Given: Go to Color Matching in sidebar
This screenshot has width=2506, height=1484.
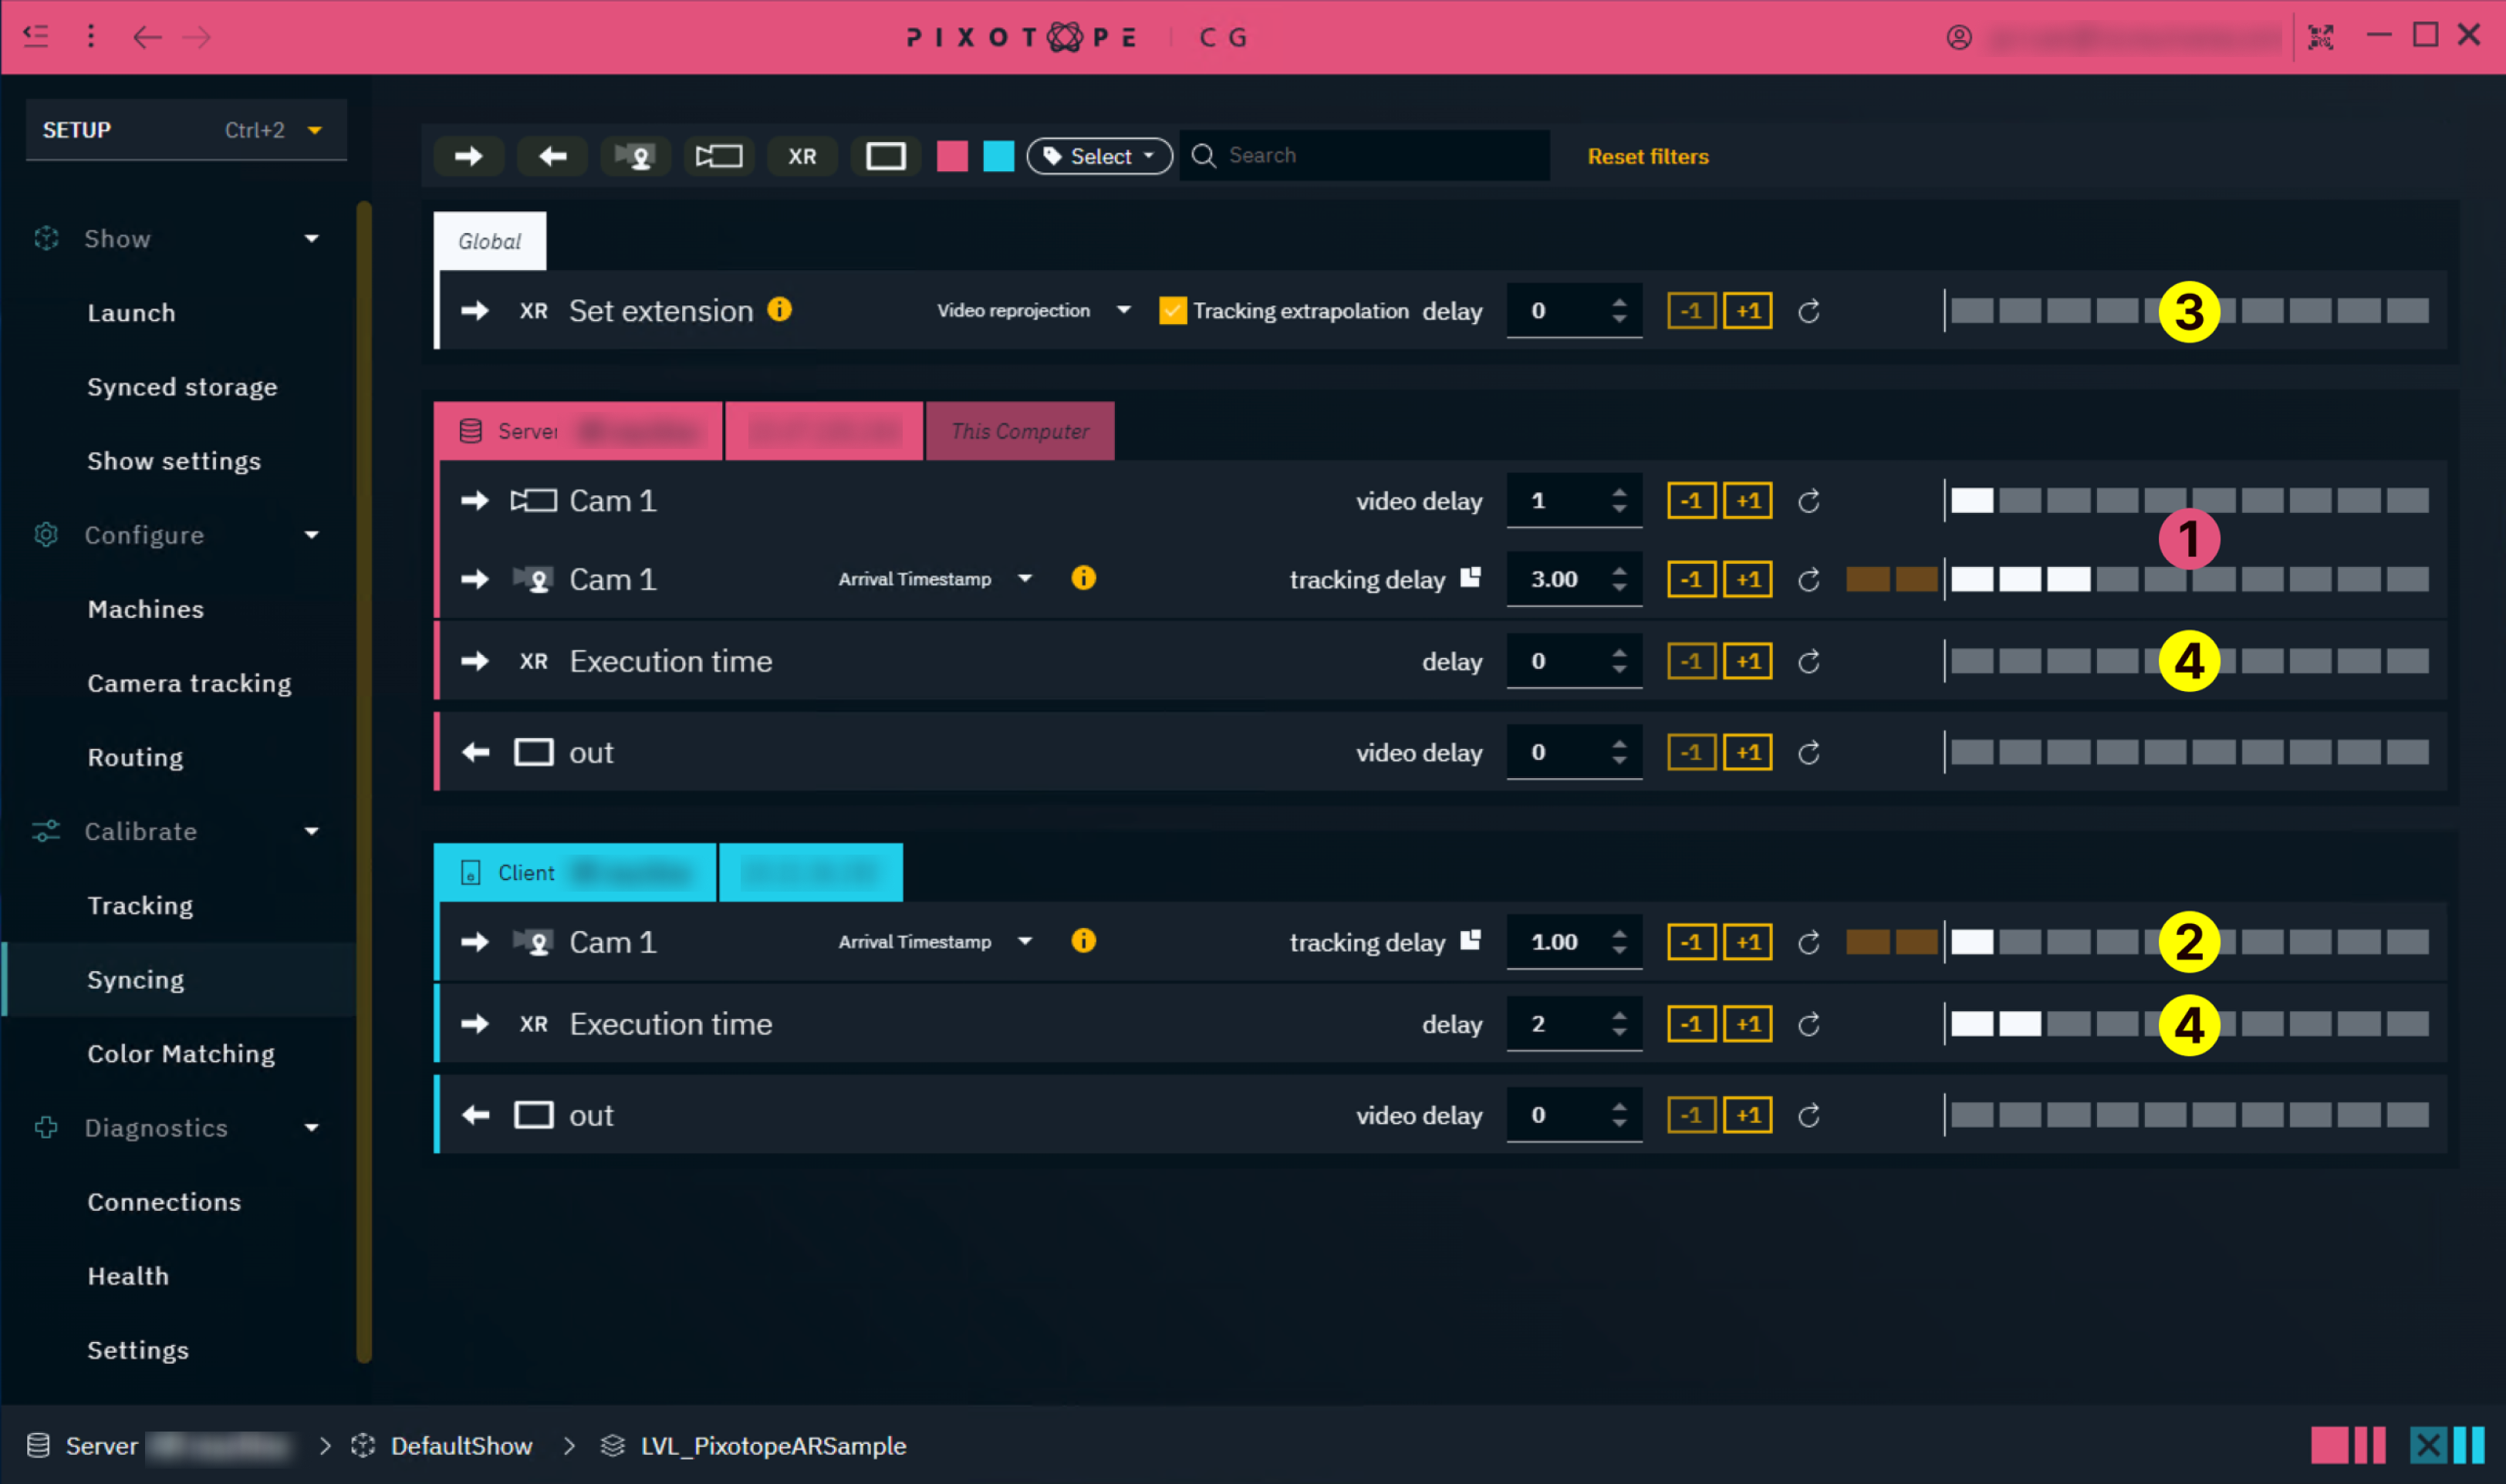Looking at the screenshot, I should click(x=181, y=1053).
